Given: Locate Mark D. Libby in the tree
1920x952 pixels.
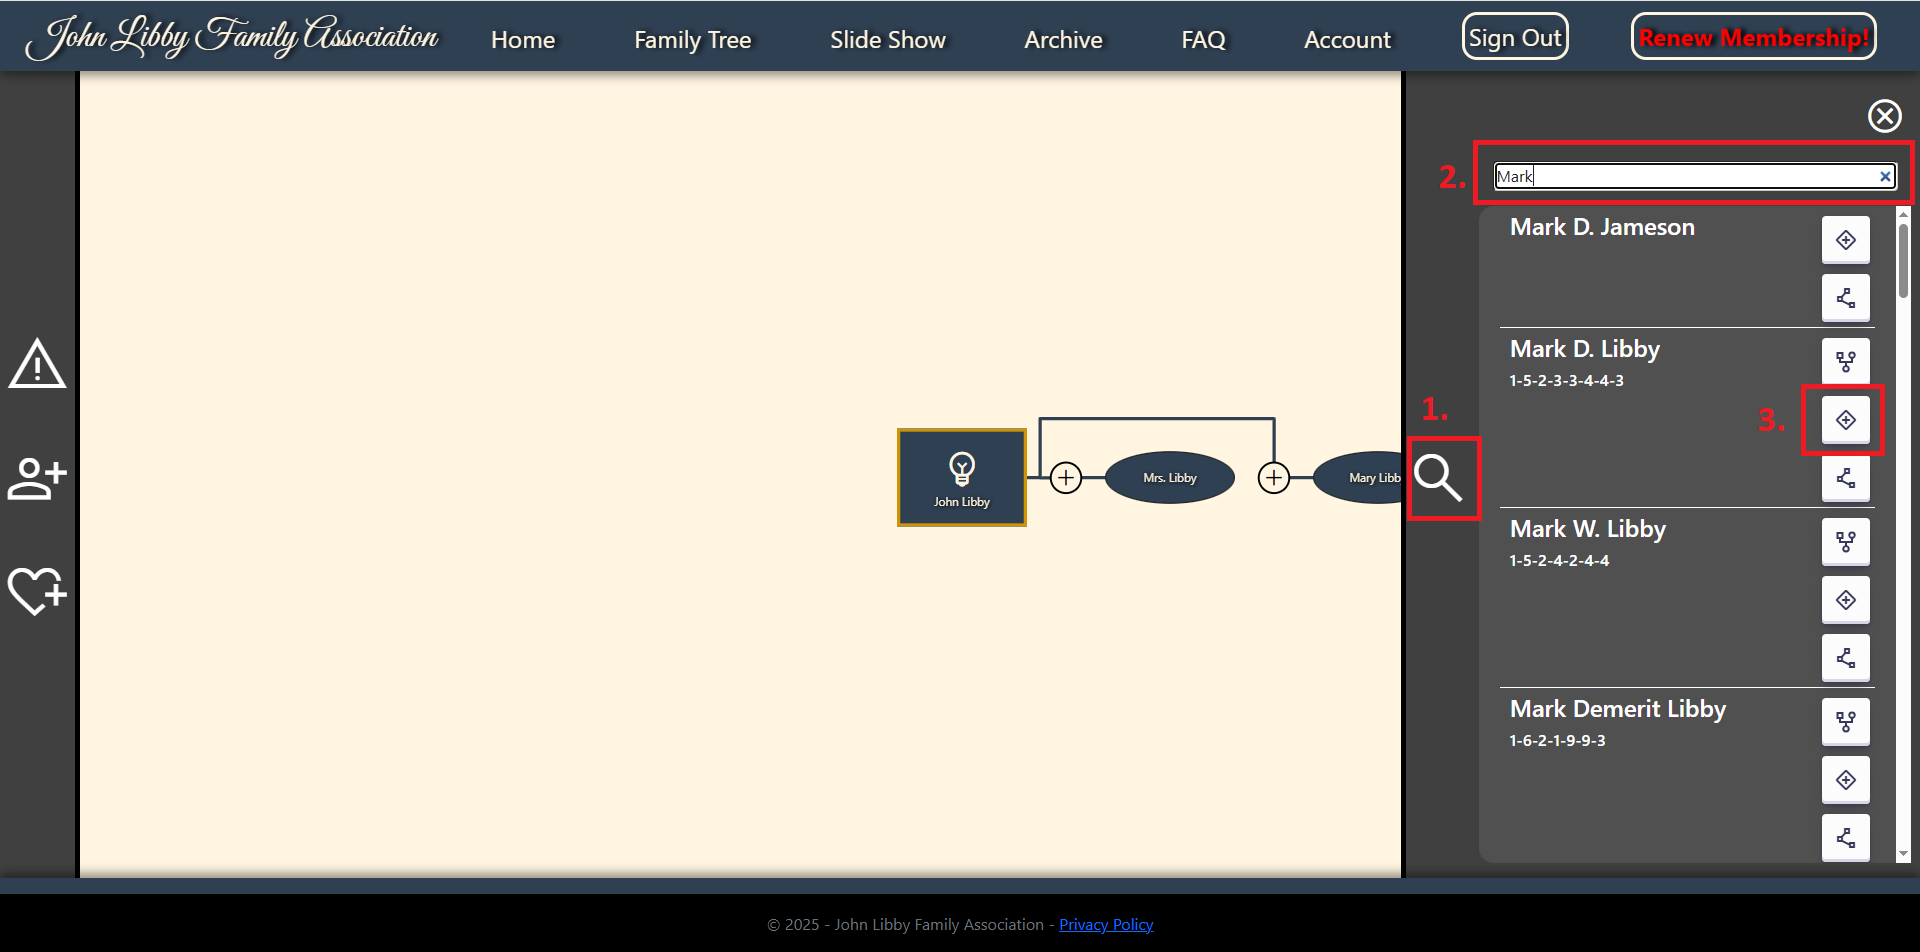Looking at the screenshot, I should click(x=1846, y=420).
